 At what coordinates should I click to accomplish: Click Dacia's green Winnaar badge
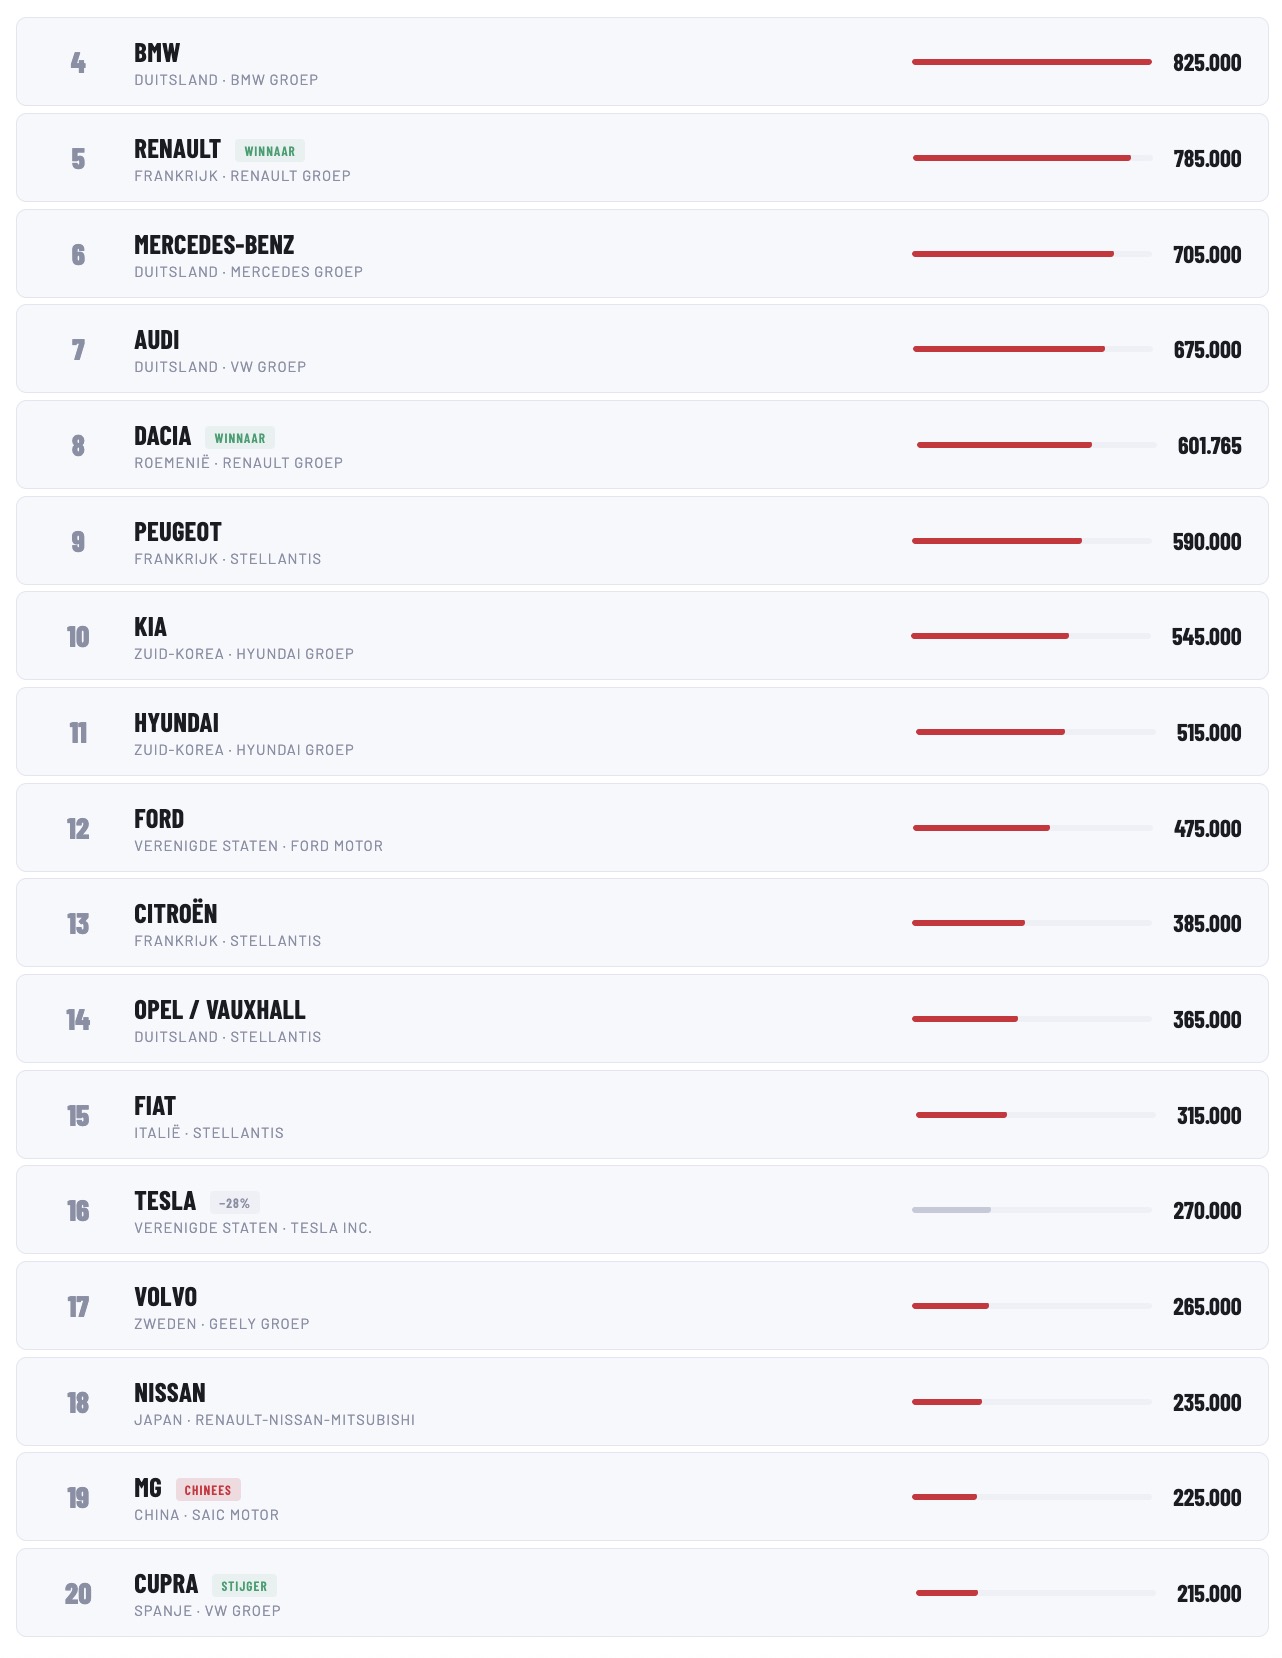coord(240,438)
